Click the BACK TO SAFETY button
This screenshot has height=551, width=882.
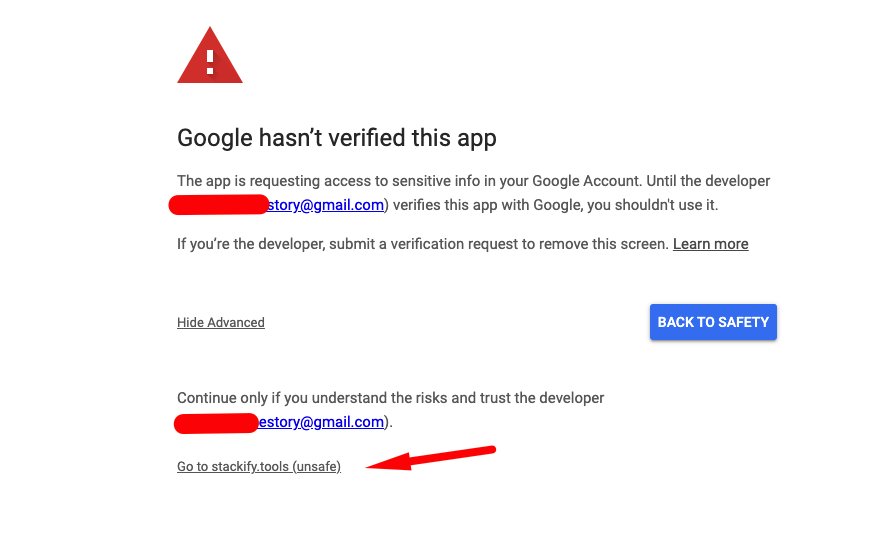[x=713, y=322]
